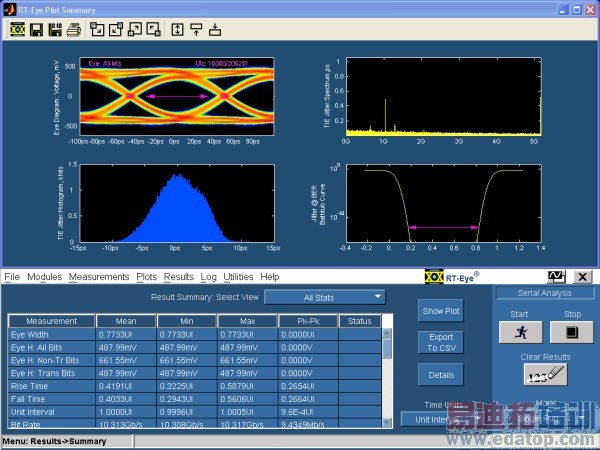Open the Time Units dropdown
Image resolution: width=600 pixels, height=450 pixels.
point(441,420)
